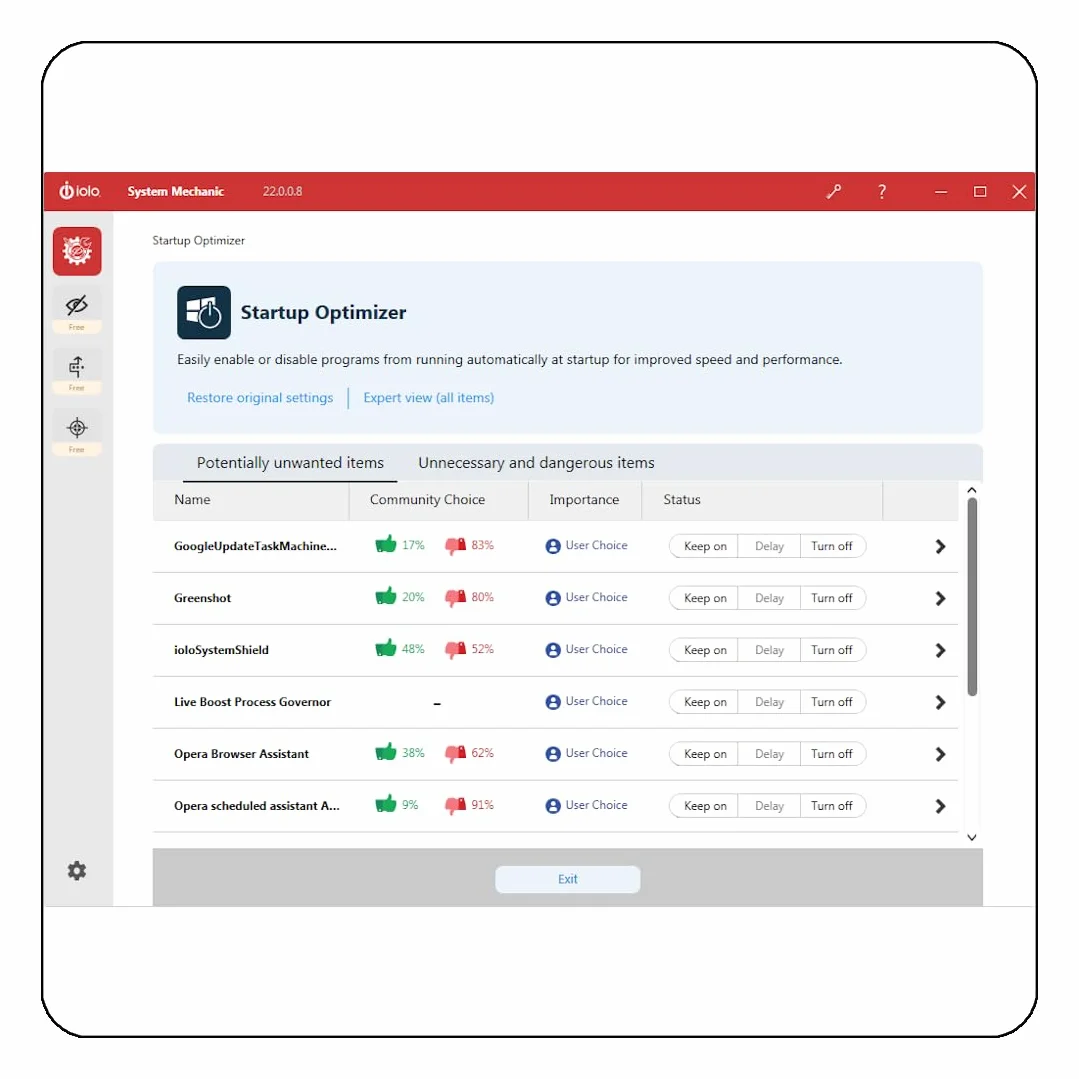Viewport: 1079px width, 1079px height.
Task: Click Startup Optimizer breadcrumb text
Action: (x=198, y=240)
